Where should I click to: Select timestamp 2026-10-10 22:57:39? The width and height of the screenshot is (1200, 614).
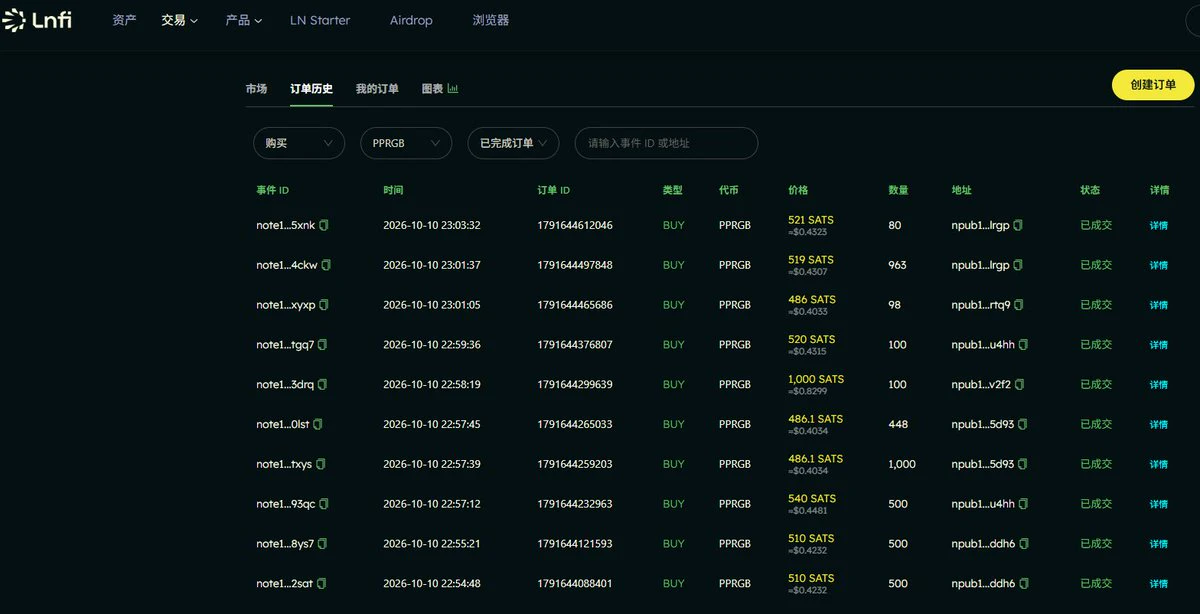pos(432,464)
